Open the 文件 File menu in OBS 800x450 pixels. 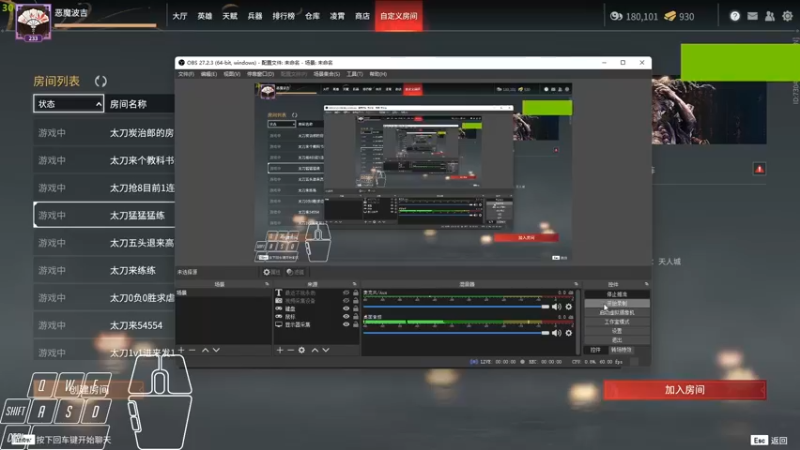(x=186, y=74)
